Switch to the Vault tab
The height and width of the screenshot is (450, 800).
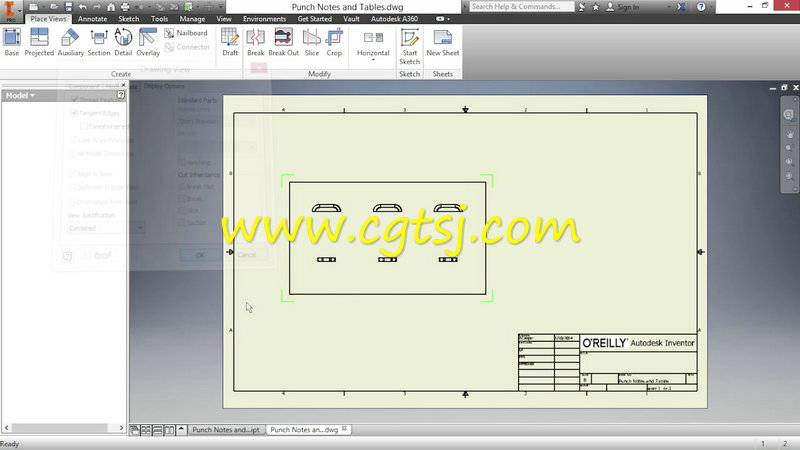click(351, 19)
